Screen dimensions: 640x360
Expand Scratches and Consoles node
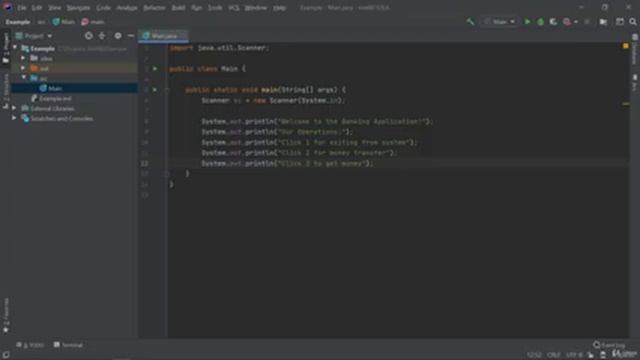[14, 118]
